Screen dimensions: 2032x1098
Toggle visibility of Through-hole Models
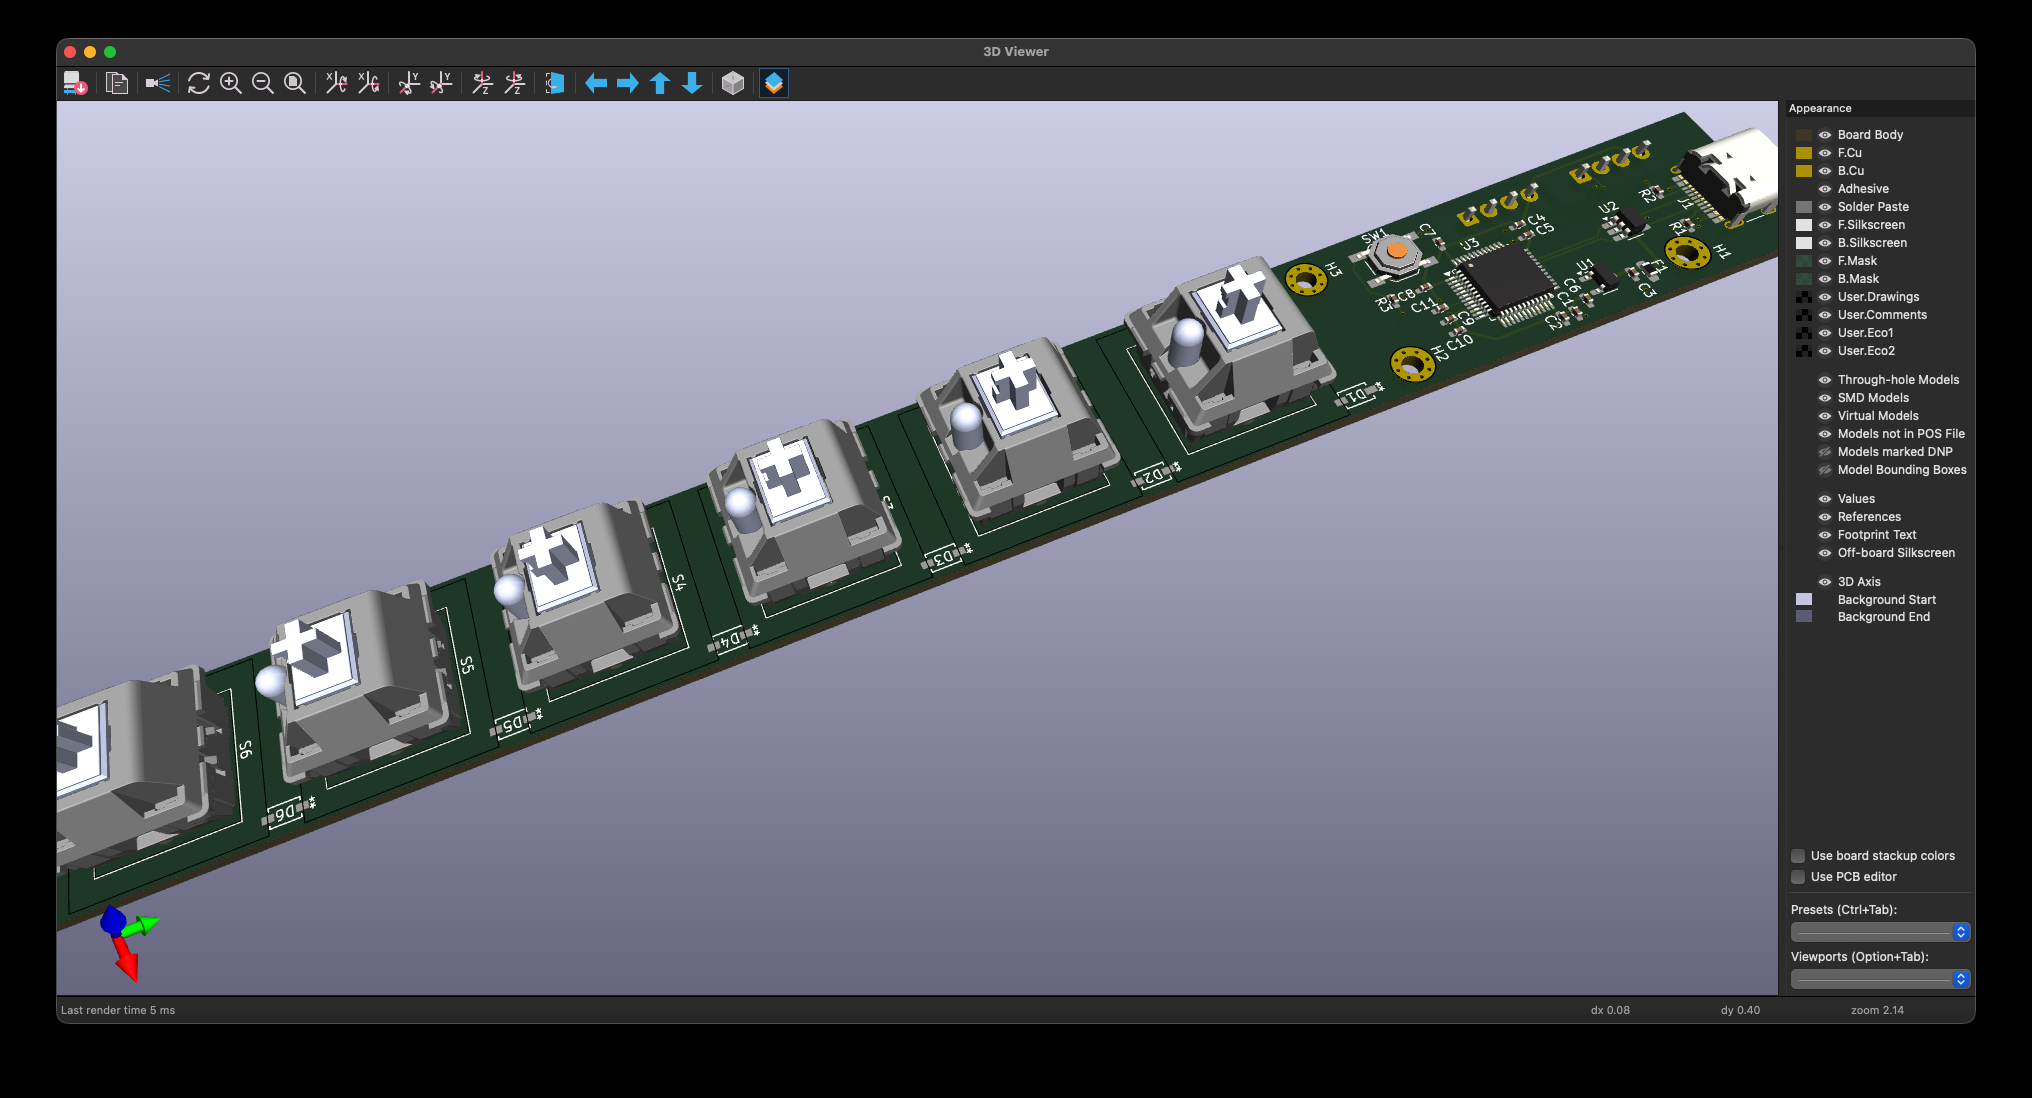(x=1825, y=380)
